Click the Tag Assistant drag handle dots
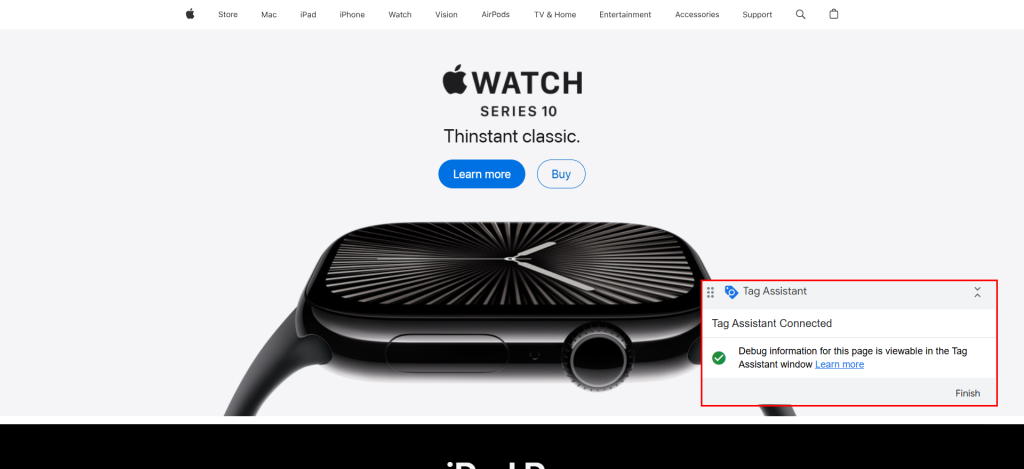 (711, 292)
